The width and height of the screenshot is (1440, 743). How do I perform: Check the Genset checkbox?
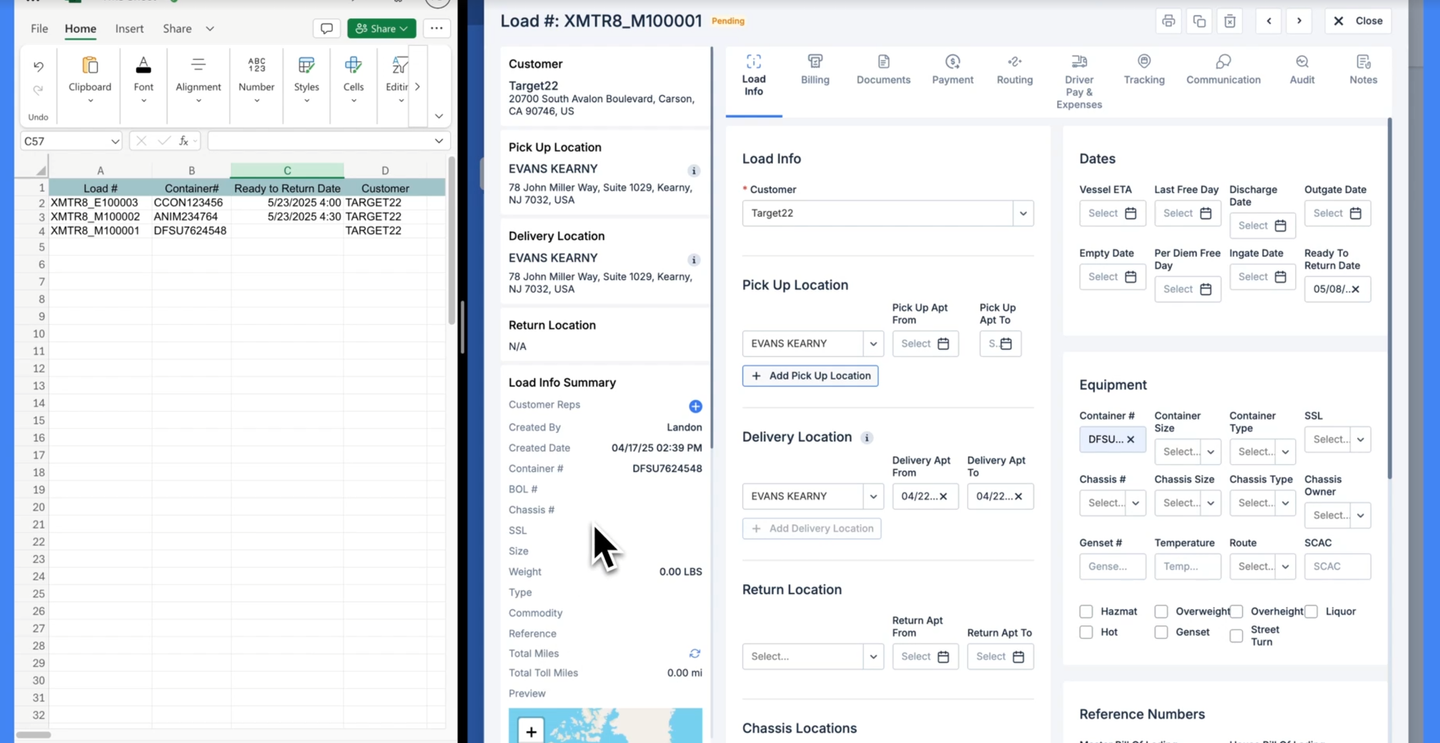click(1161, 632)
